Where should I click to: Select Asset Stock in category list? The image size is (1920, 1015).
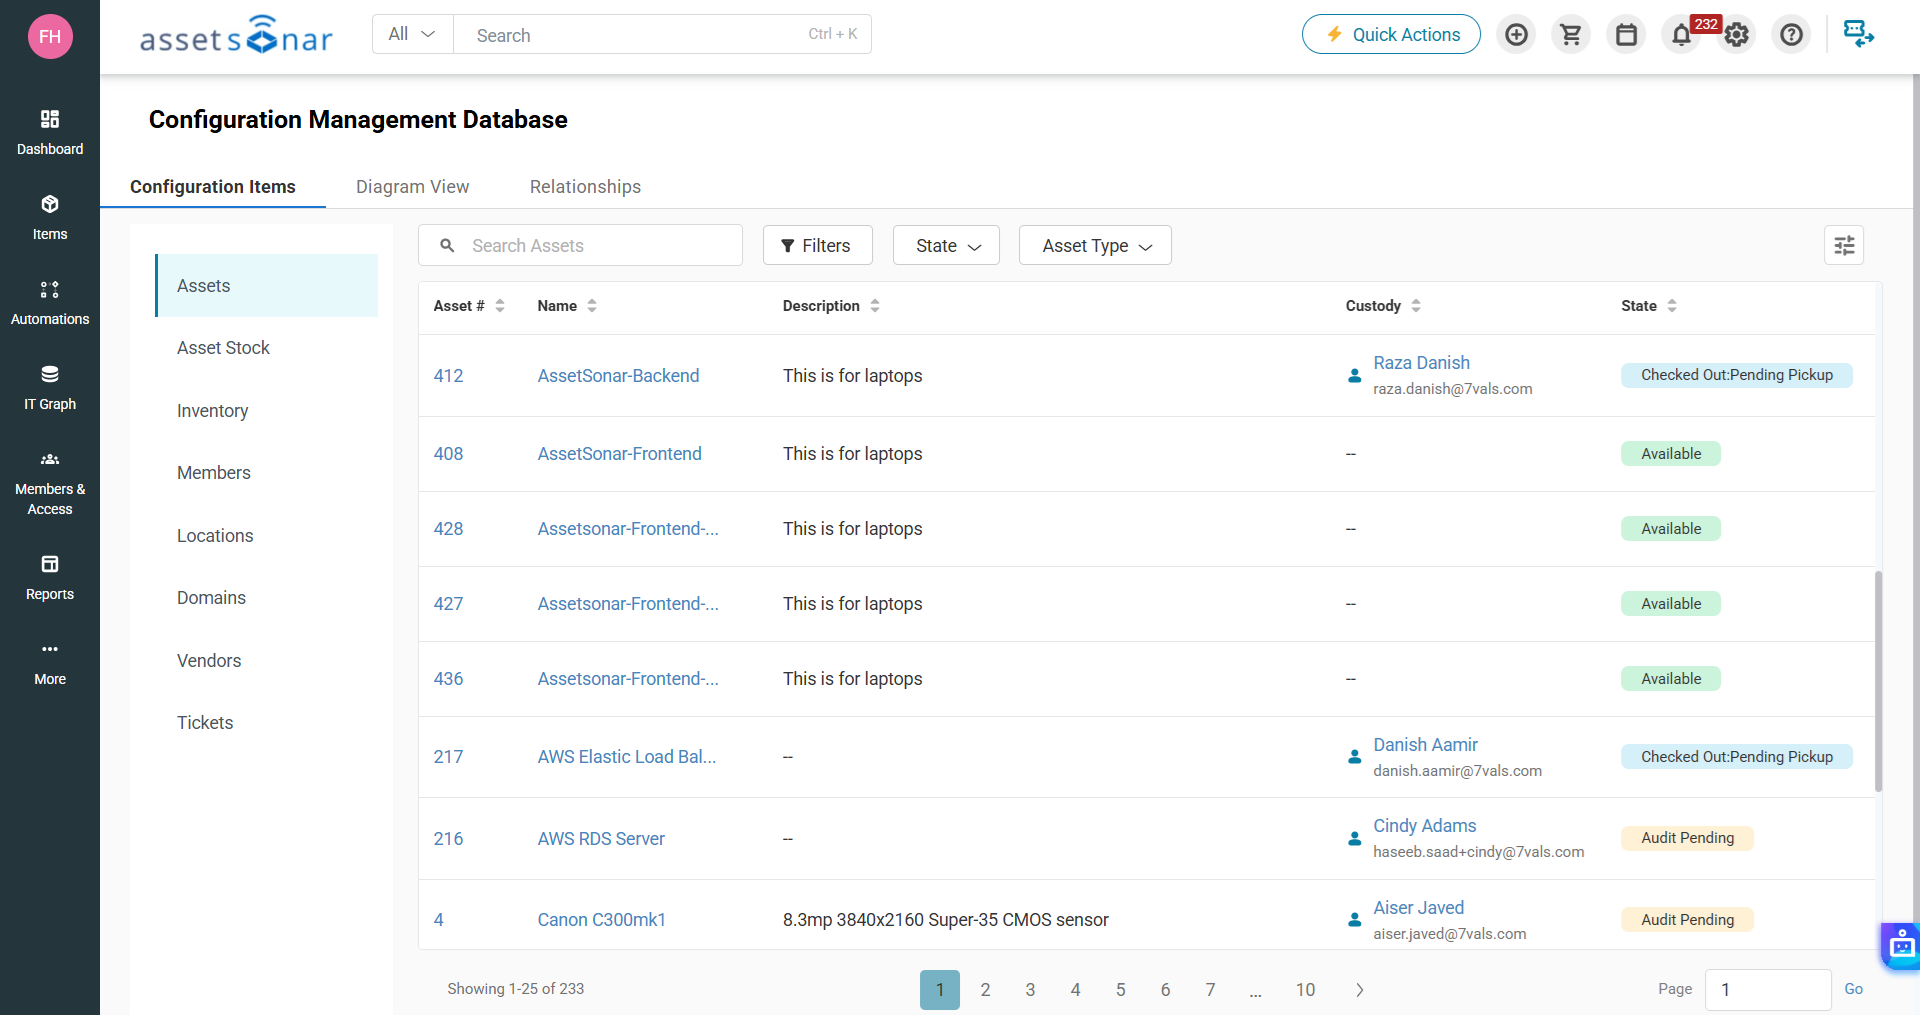point(267,348)
